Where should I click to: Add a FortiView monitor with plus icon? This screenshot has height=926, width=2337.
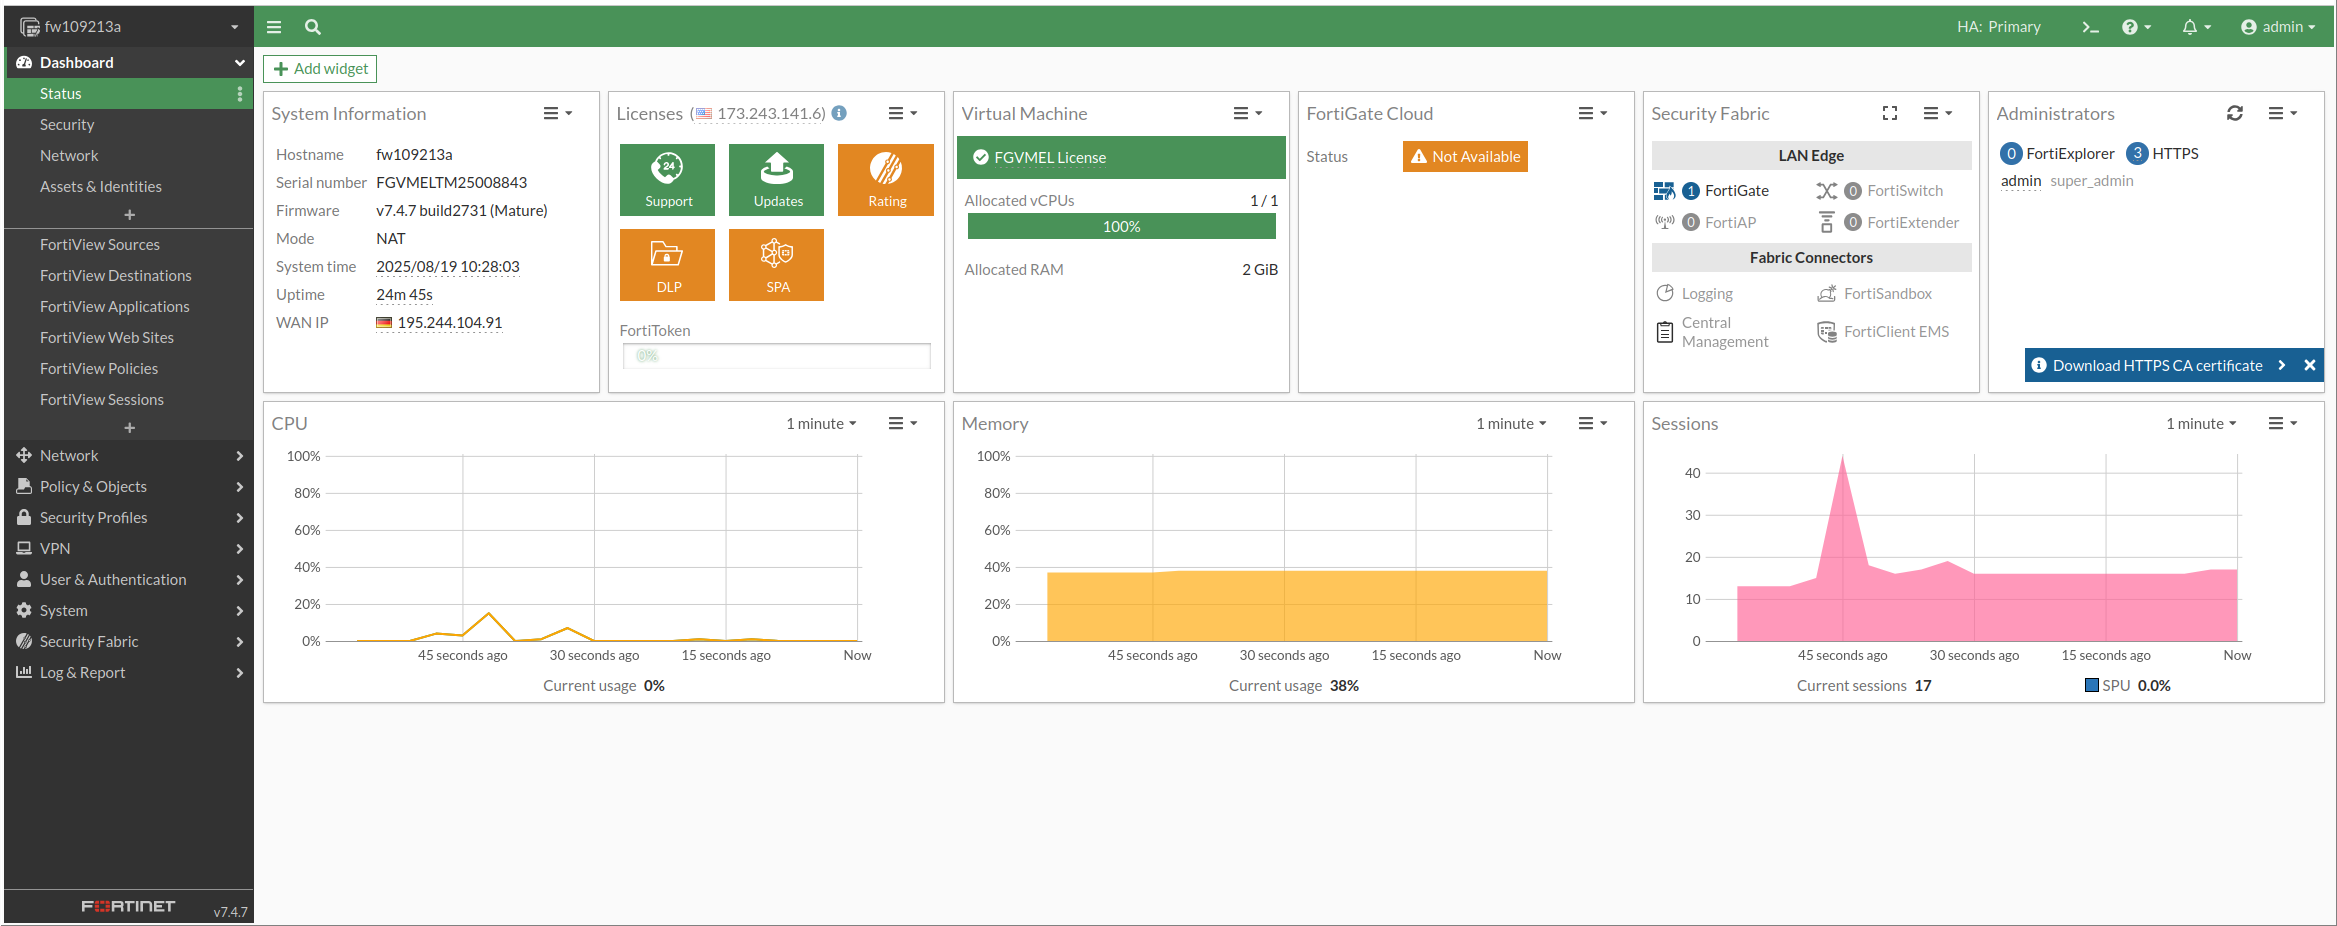point(129,428)
